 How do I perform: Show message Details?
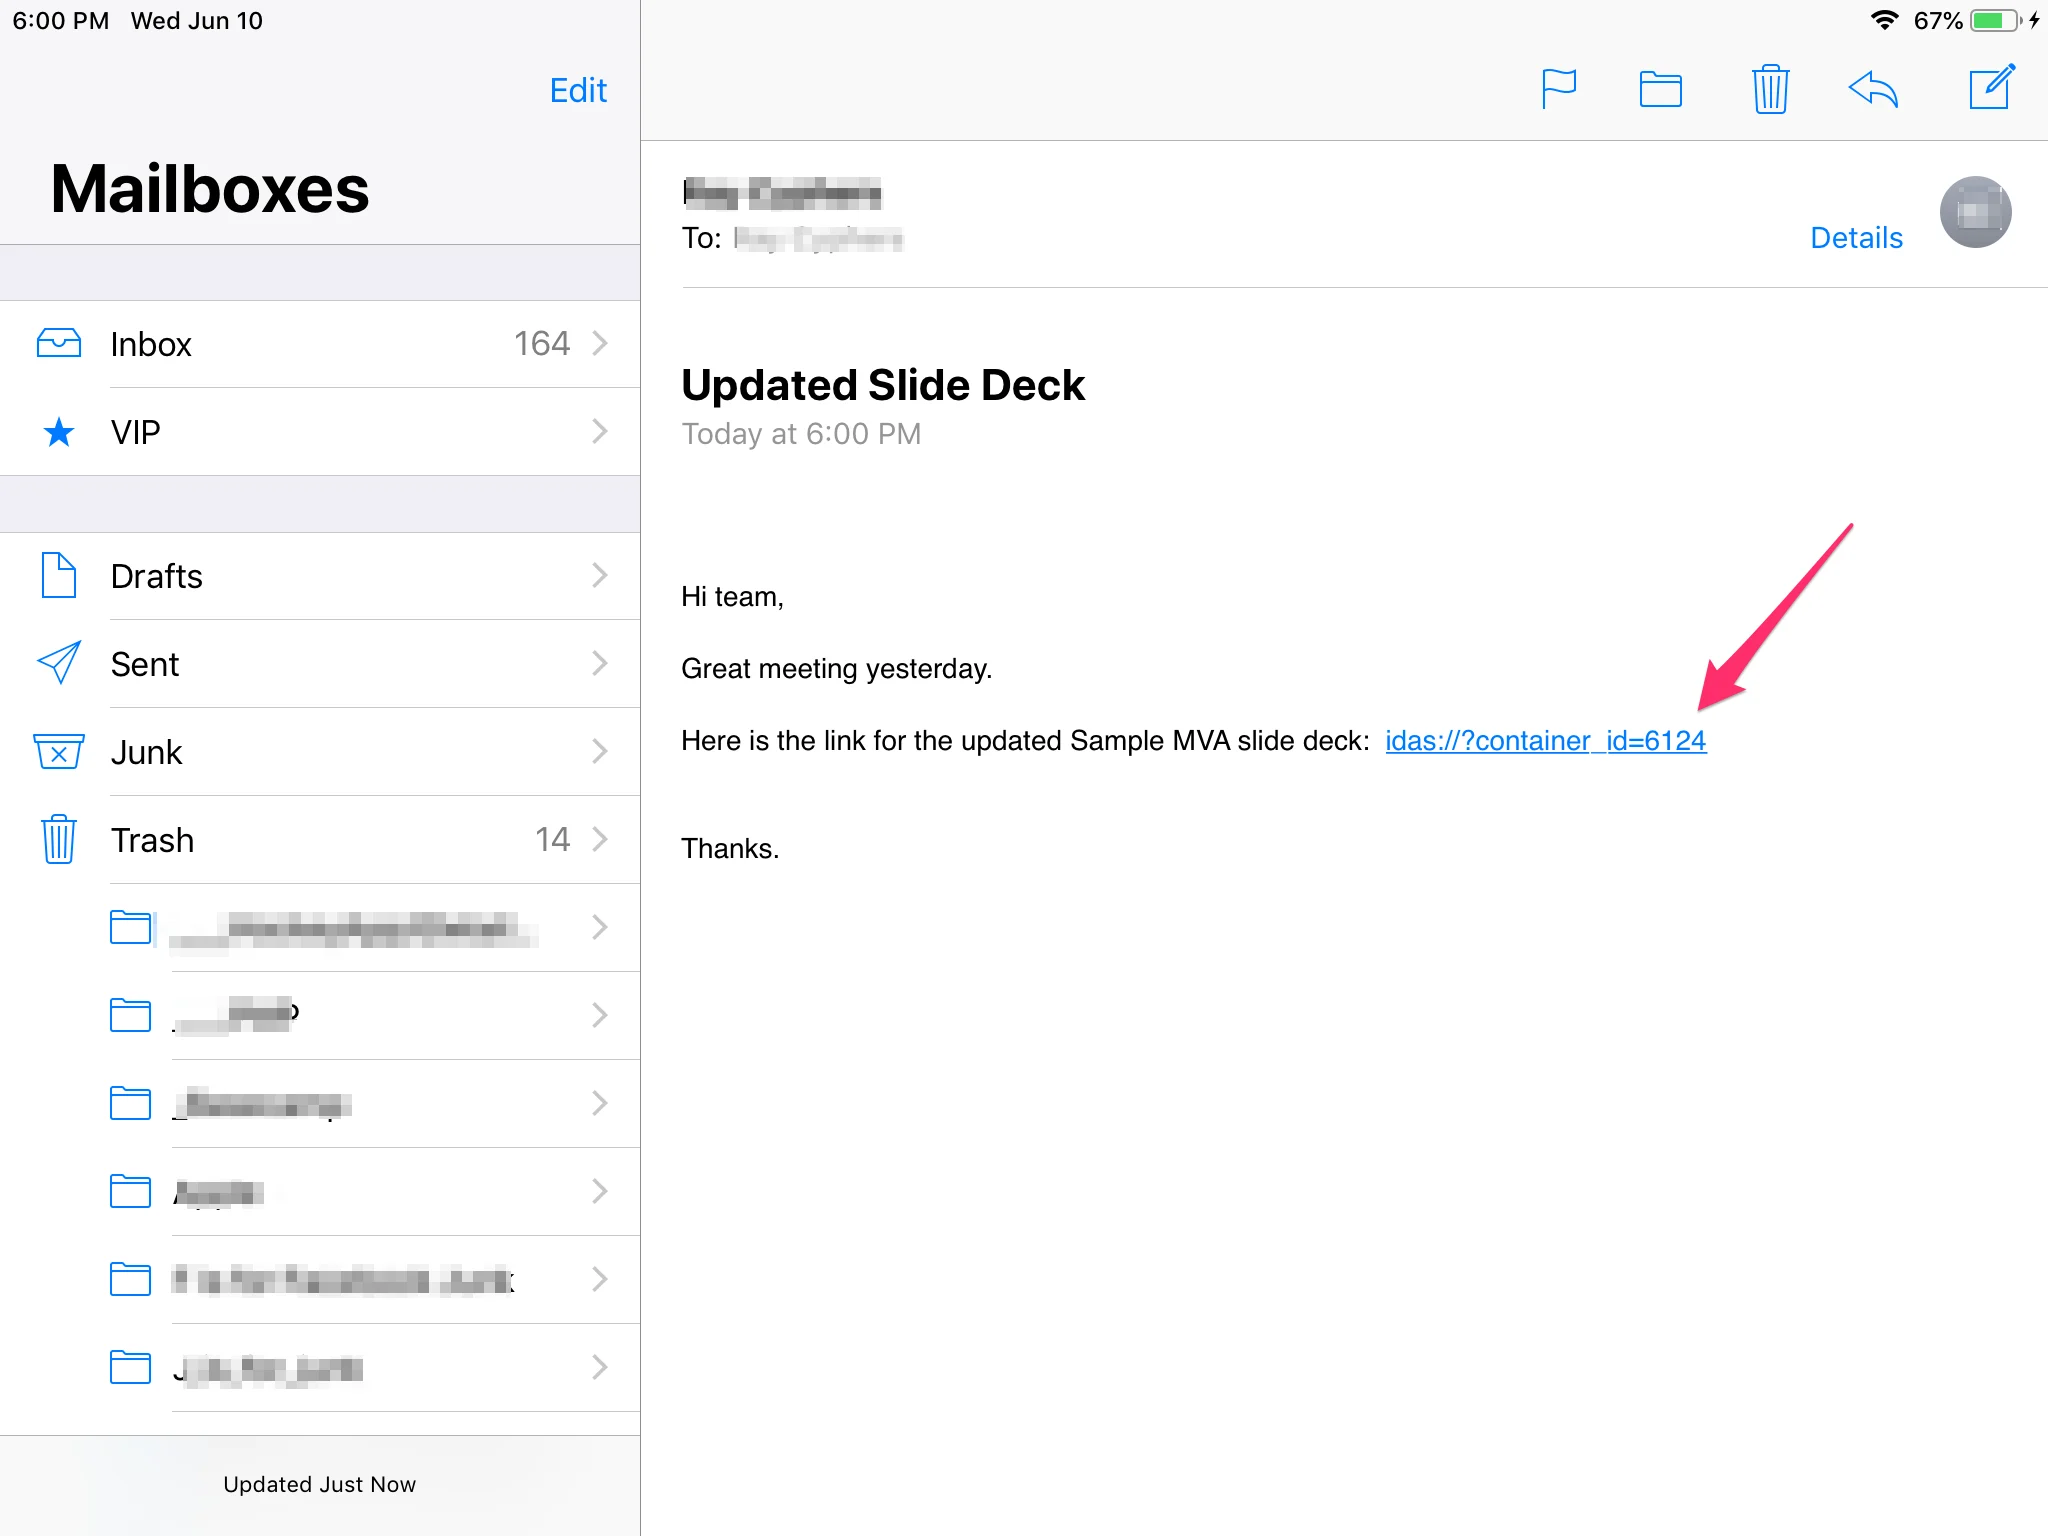1856,238
